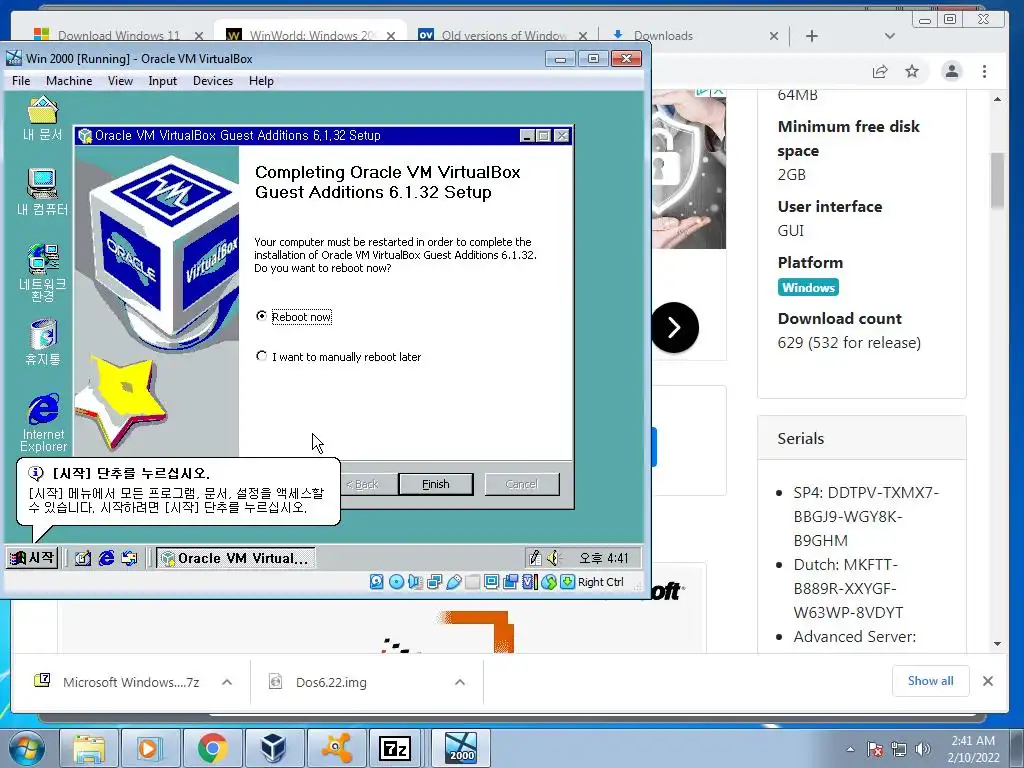The height and width of the screenshot is (768, 1024).
Task: Click the share icon in Chrome's address bar
Action: pyautogui.click(x=880, y=71)
